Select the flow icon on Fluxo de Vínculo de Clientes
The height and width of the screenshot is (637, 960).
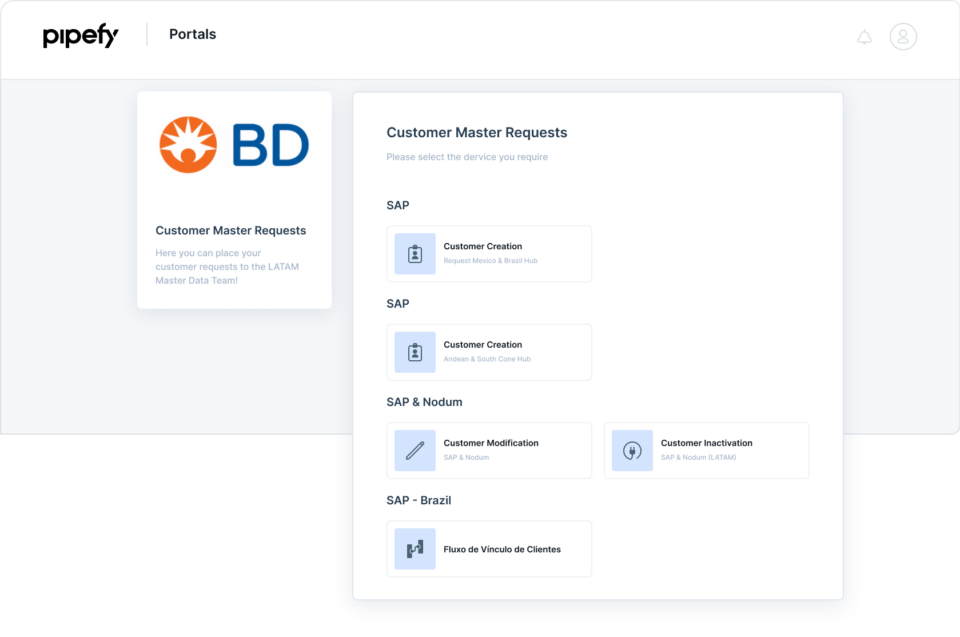(414, 548)
